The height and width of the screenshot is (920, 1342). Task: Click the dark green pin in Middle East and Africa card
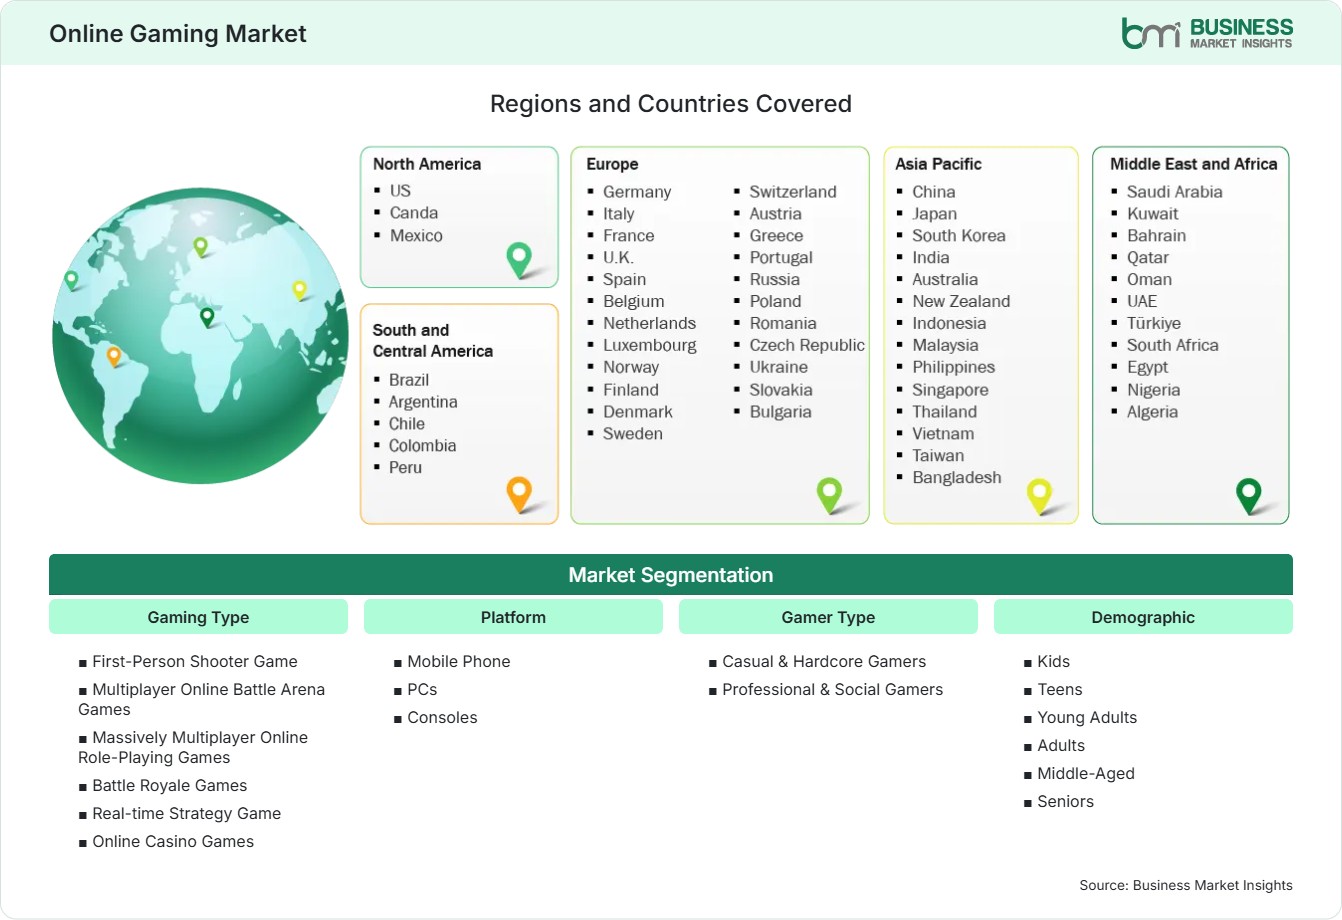1249,495
